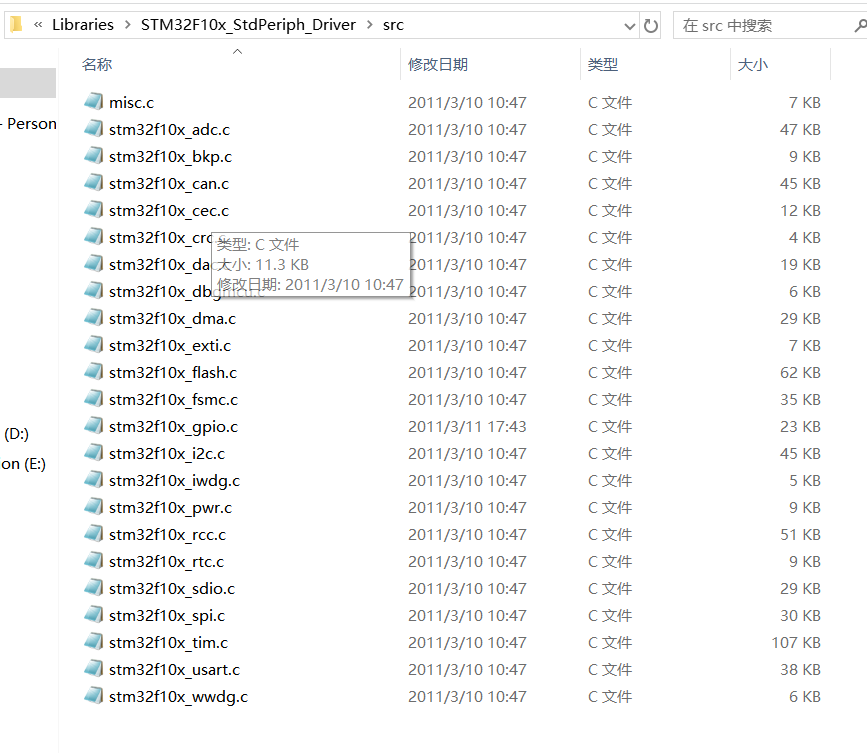Click the stm32f10x_dac.c file icon

point(93,264)
